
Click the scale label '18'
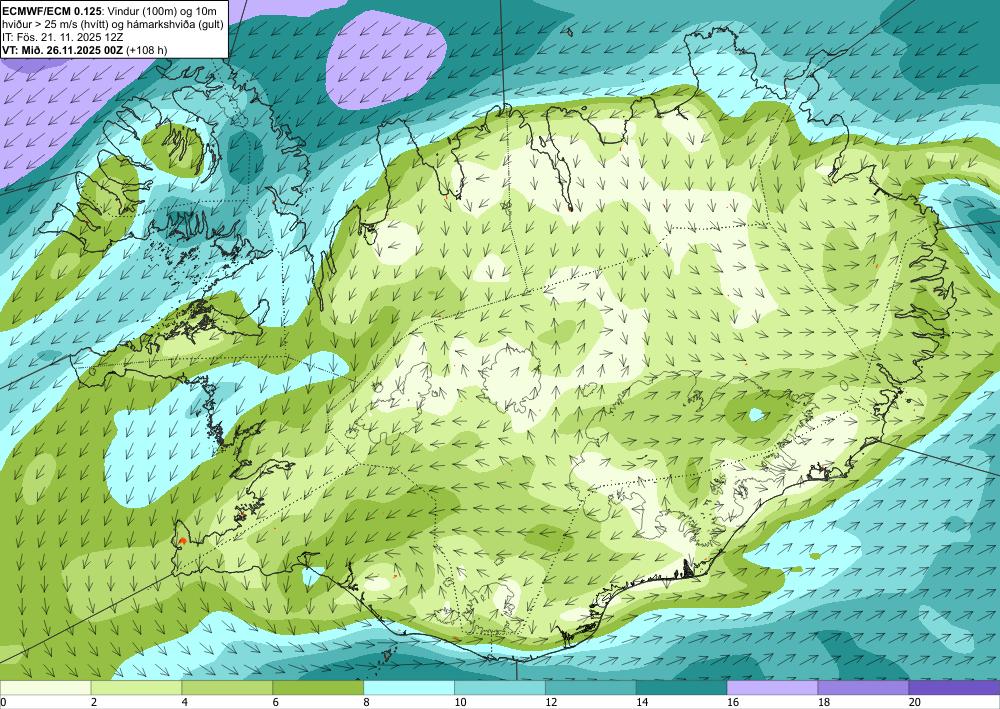824,703
